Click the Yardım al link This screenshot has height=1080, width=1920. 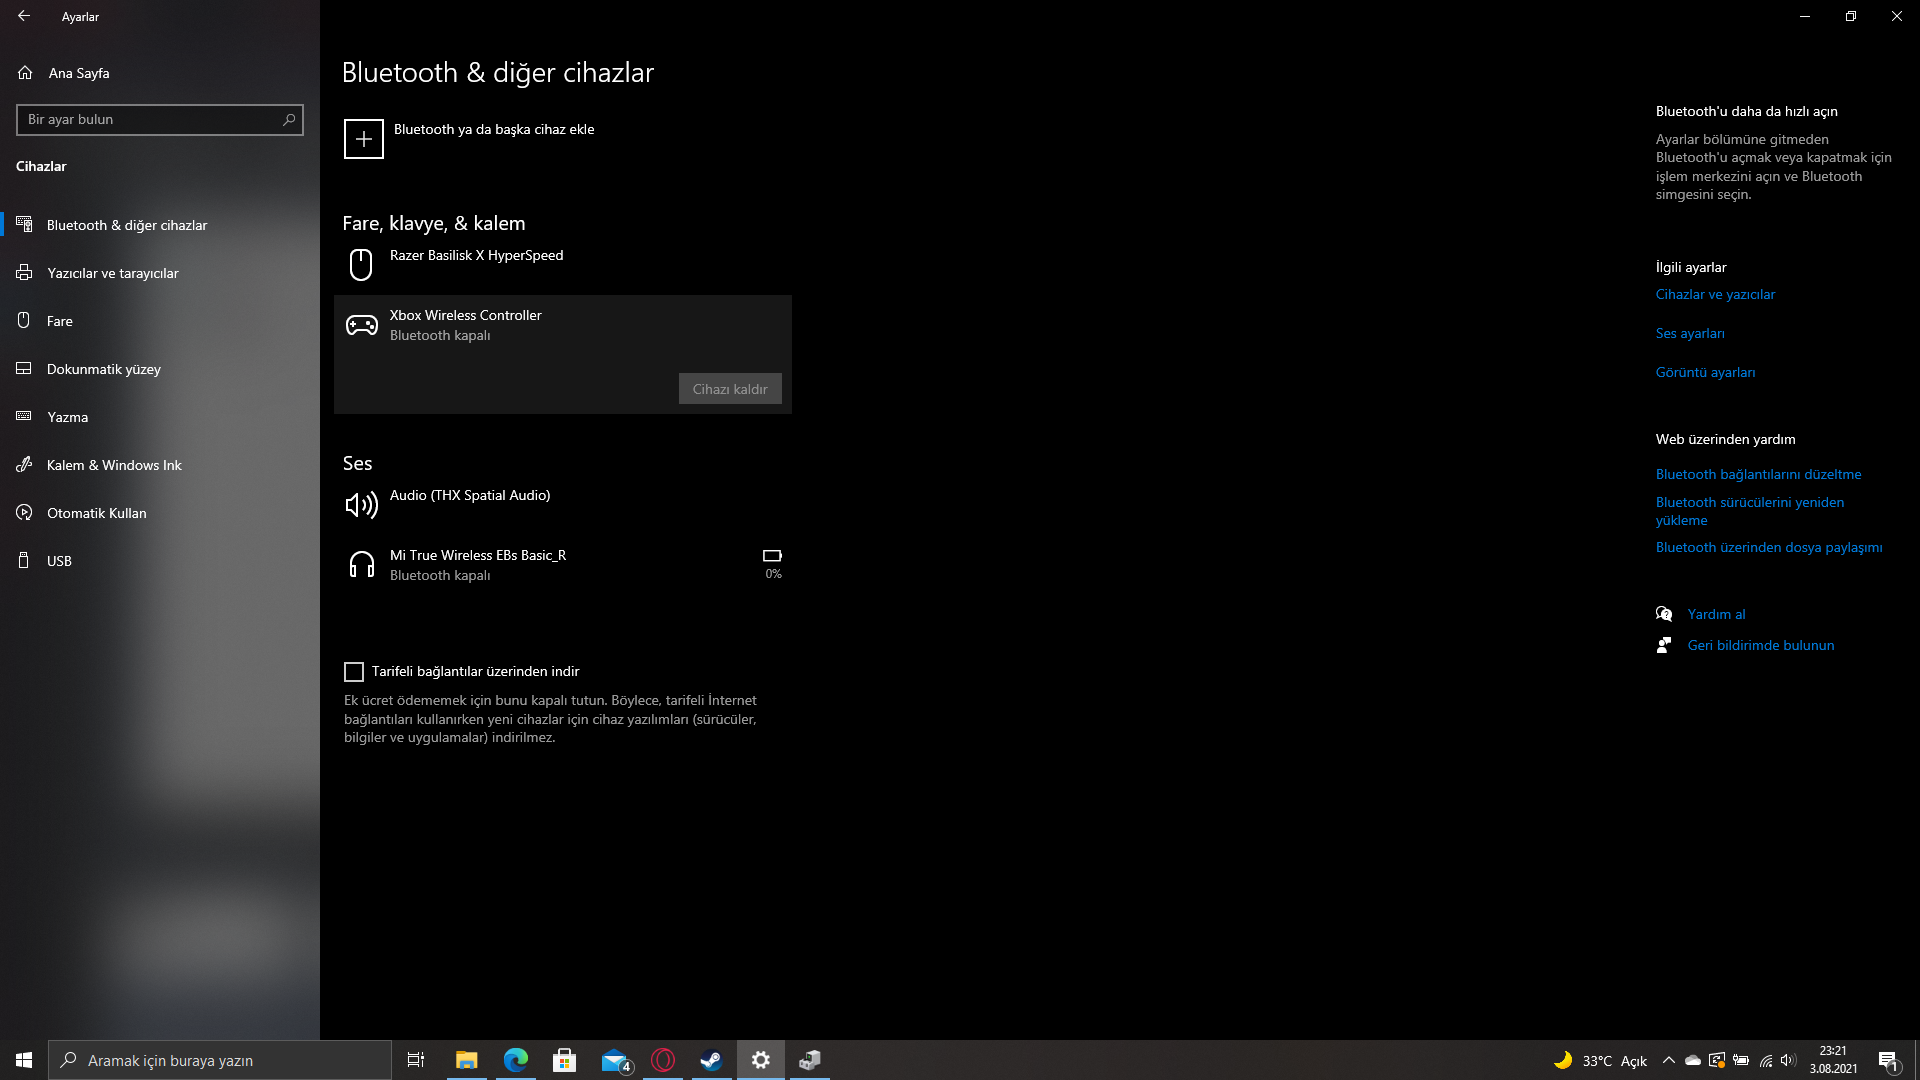tap(1716, 614)
